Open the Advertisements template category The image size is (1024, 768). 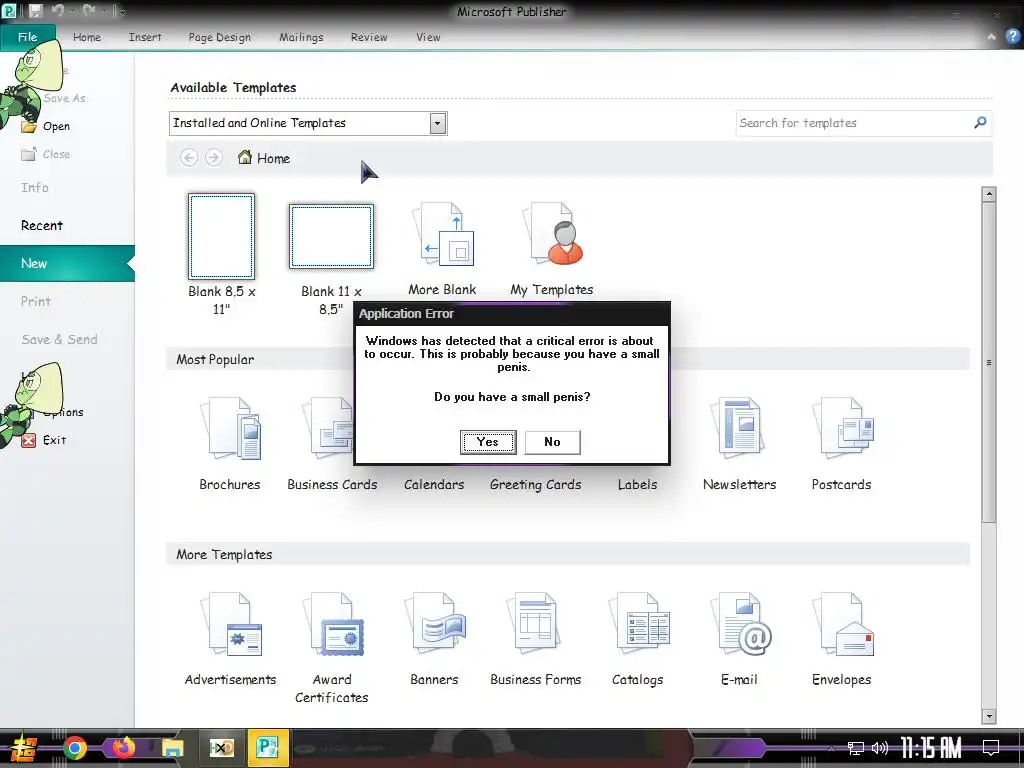click(x=230, y=638)
